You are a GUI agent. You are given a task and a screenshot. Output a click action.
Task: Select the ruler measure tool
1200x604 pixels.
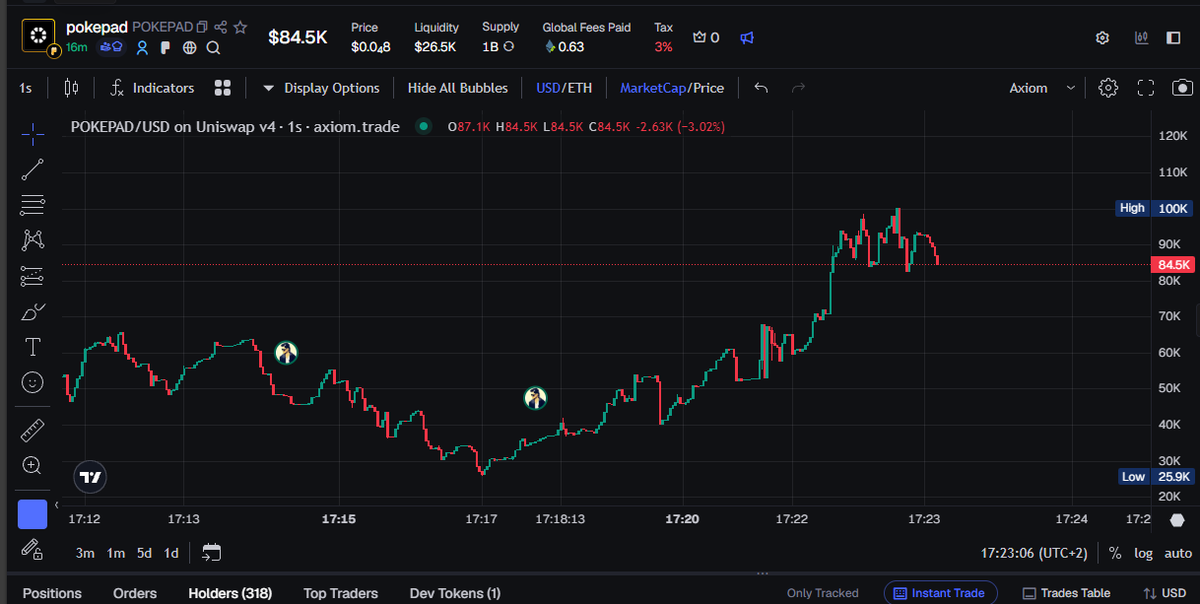[x=32, y=430]
